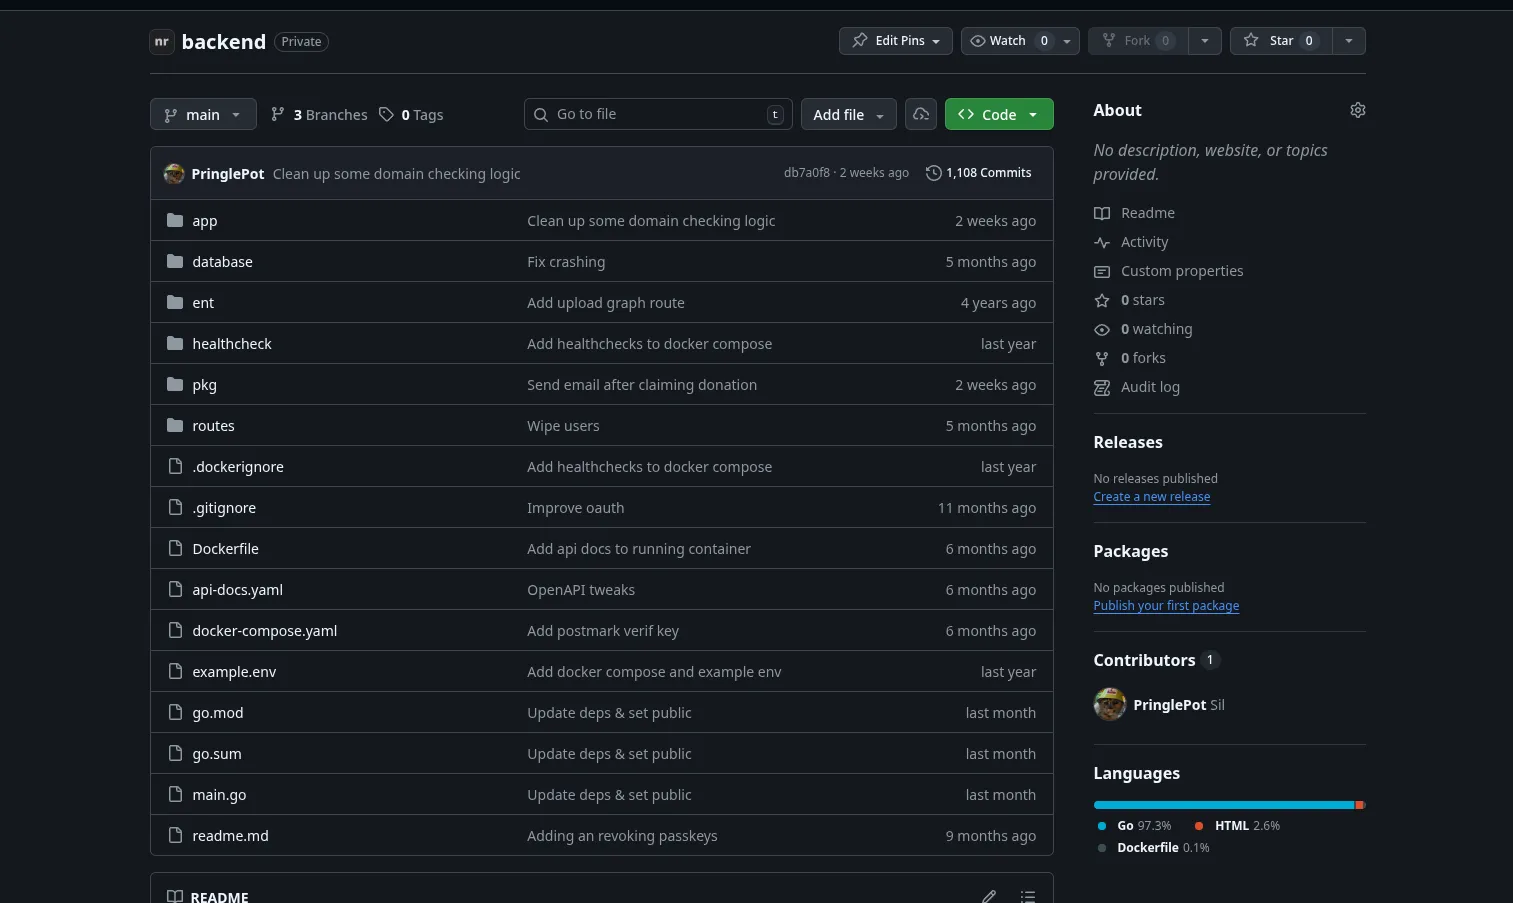Open About settings with the gear icon

[x=1357, y=110]
